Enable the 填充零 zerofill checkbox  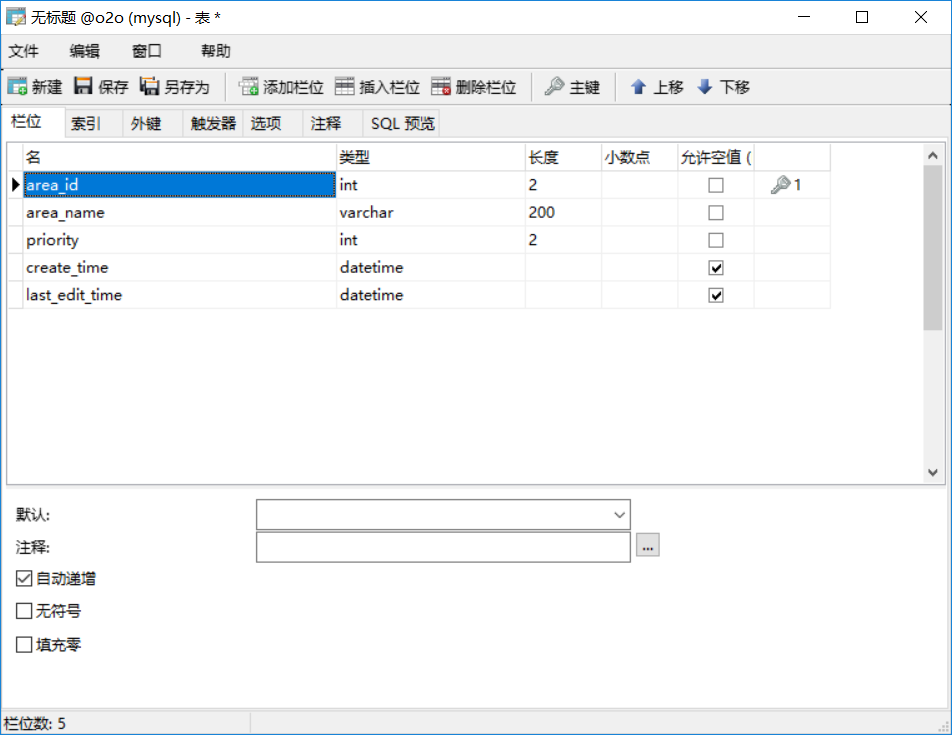tap(24, 645)
